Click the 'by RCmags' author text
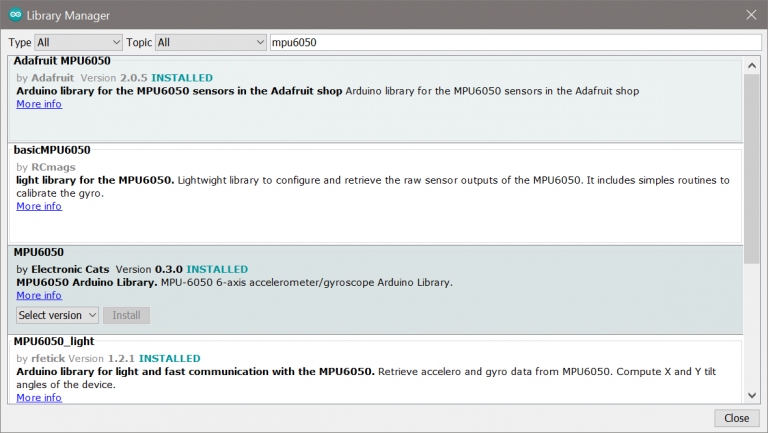This screenshot has height=433, width=768. click(46, 167)
